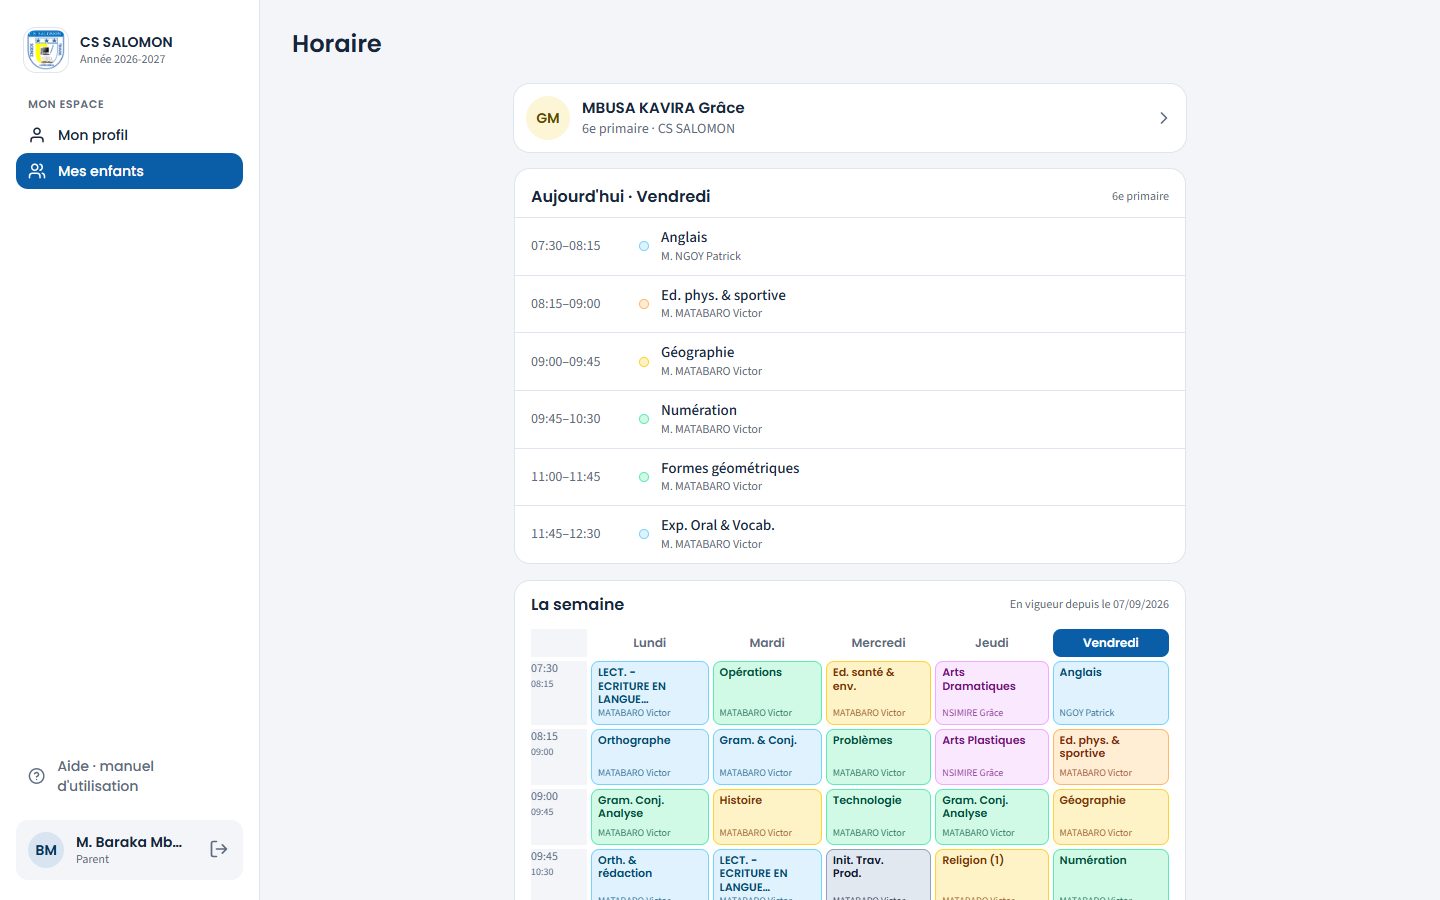The height and width of the screenshot is (900, 1440).
Task: Click the Mes enfants people icon
Action: point(37,171)
